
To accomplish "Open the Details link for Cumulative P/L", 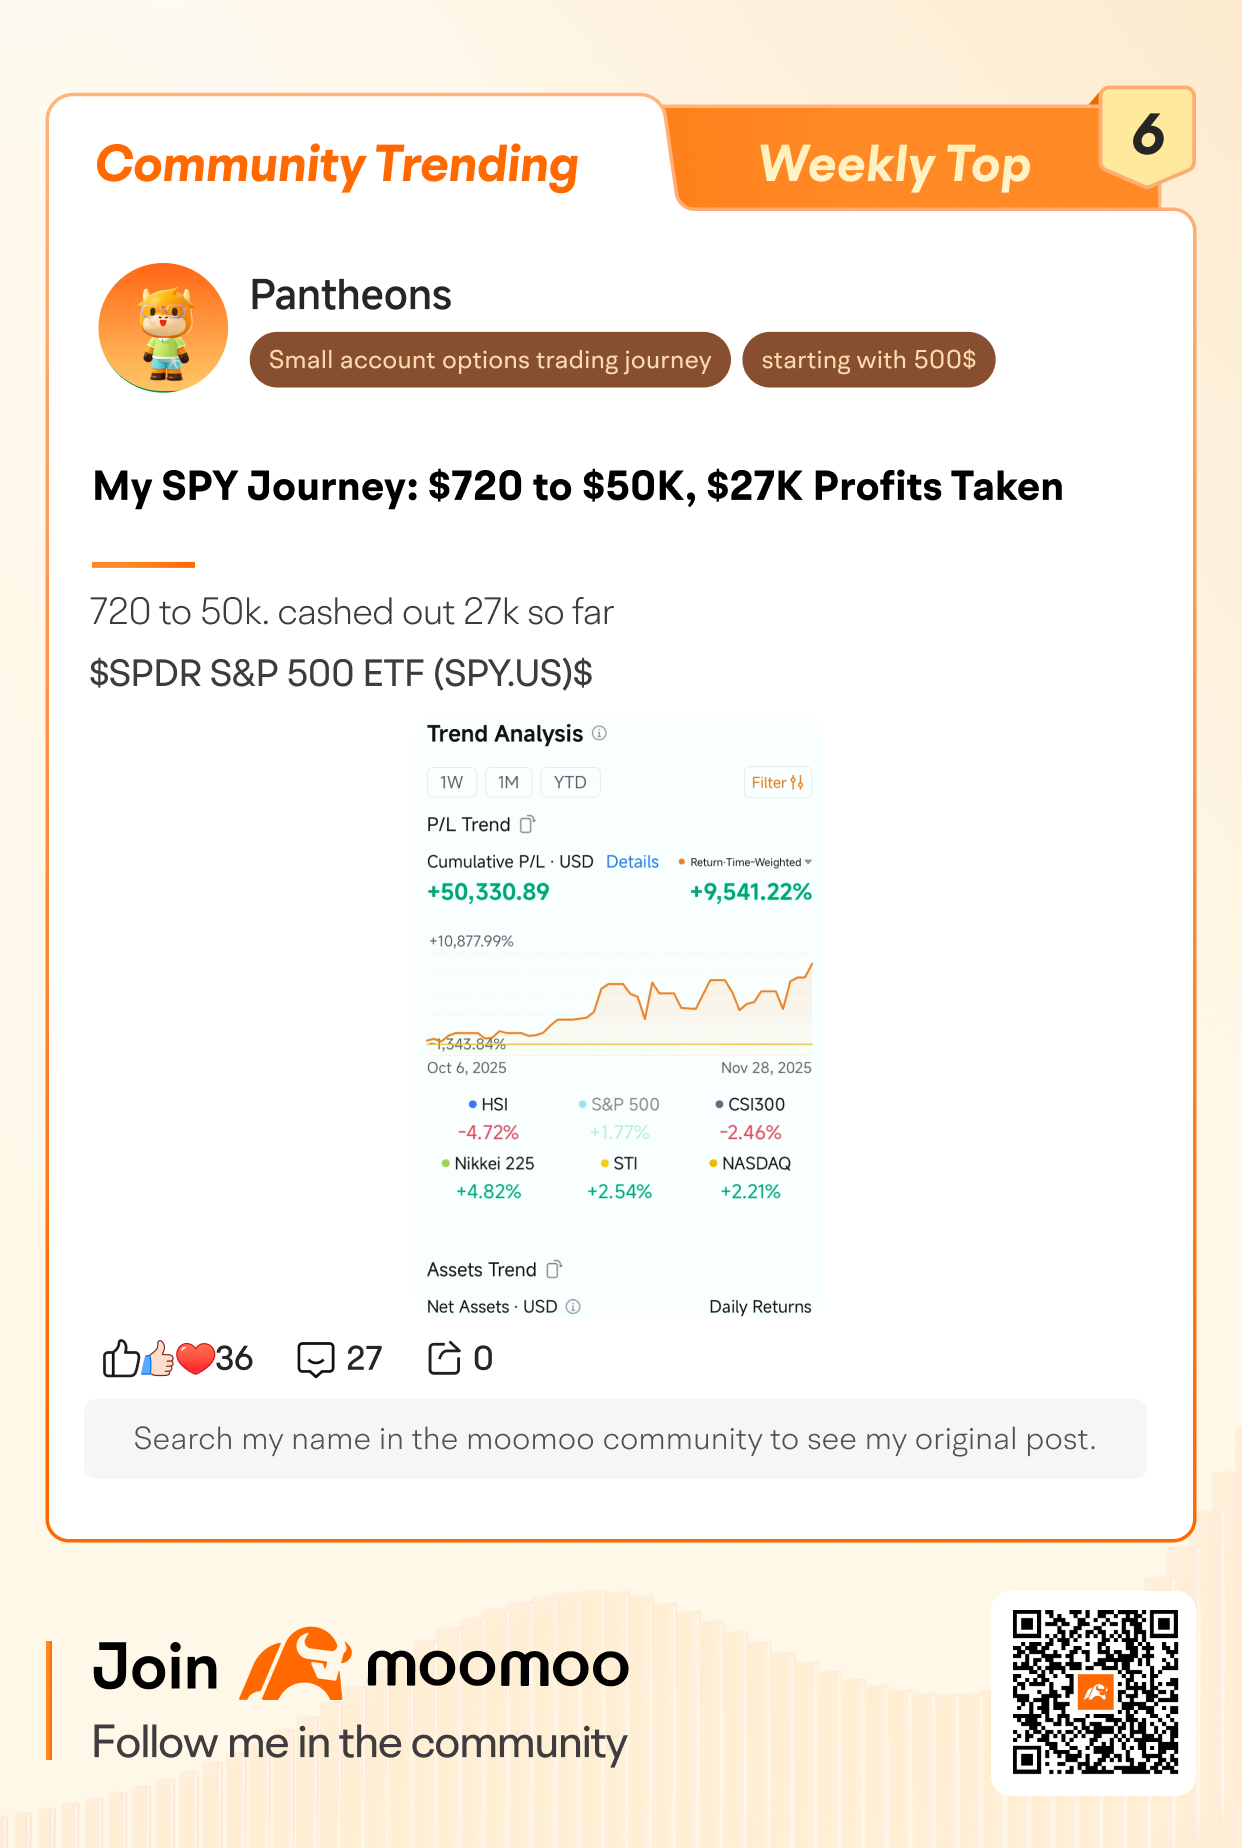I will pos(632,862).
